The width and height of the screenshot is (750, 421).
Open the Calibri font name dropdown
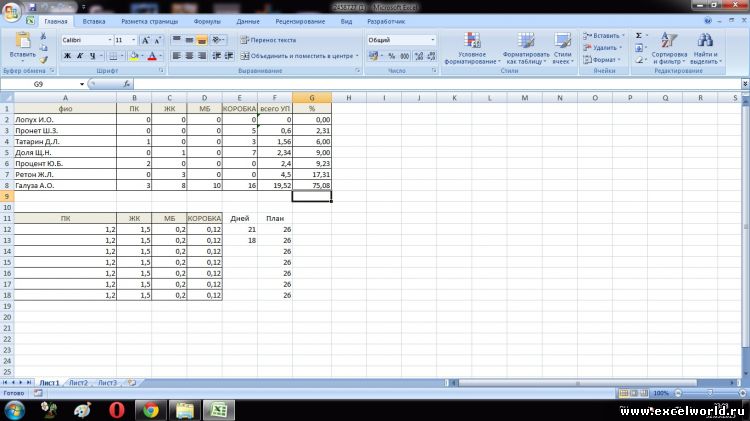(x=107, y=40)
